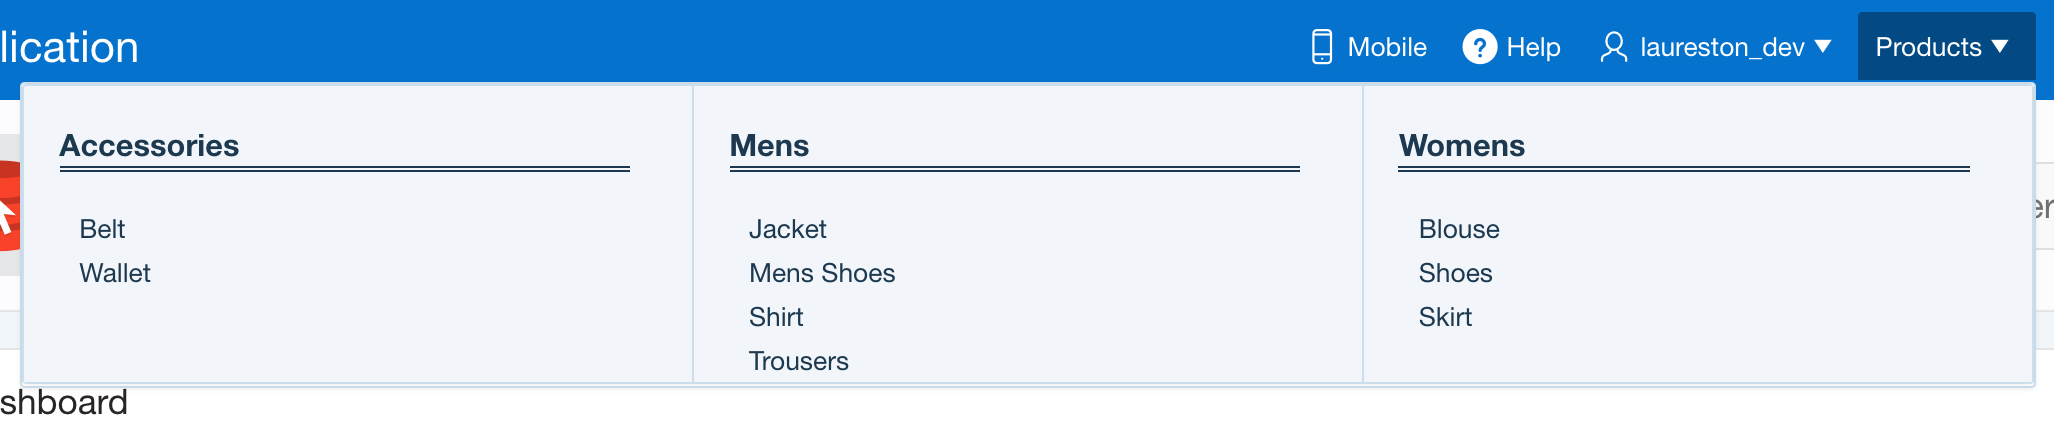Viewport: 2054px width, 436px height.
Task: Click the user profile icon
Action: [x=1613, y=47]
